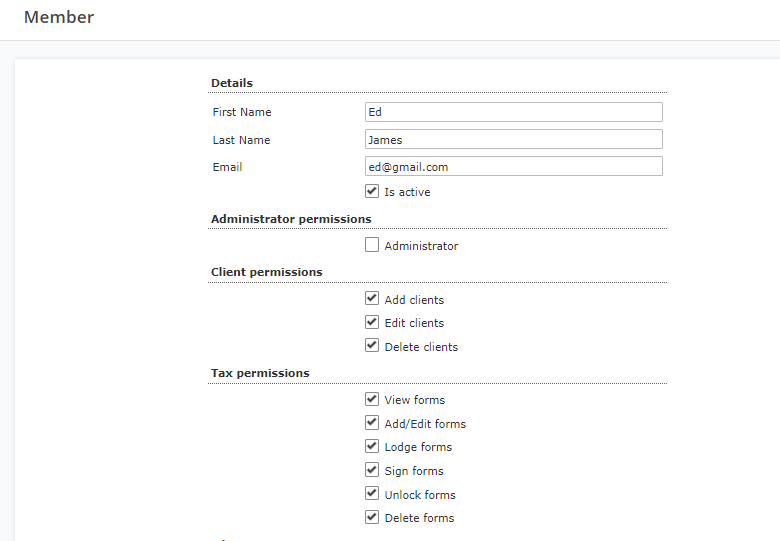Screen dimensions: 780x541
Task: Focus the Last Name text box
Action: point(513,139)
